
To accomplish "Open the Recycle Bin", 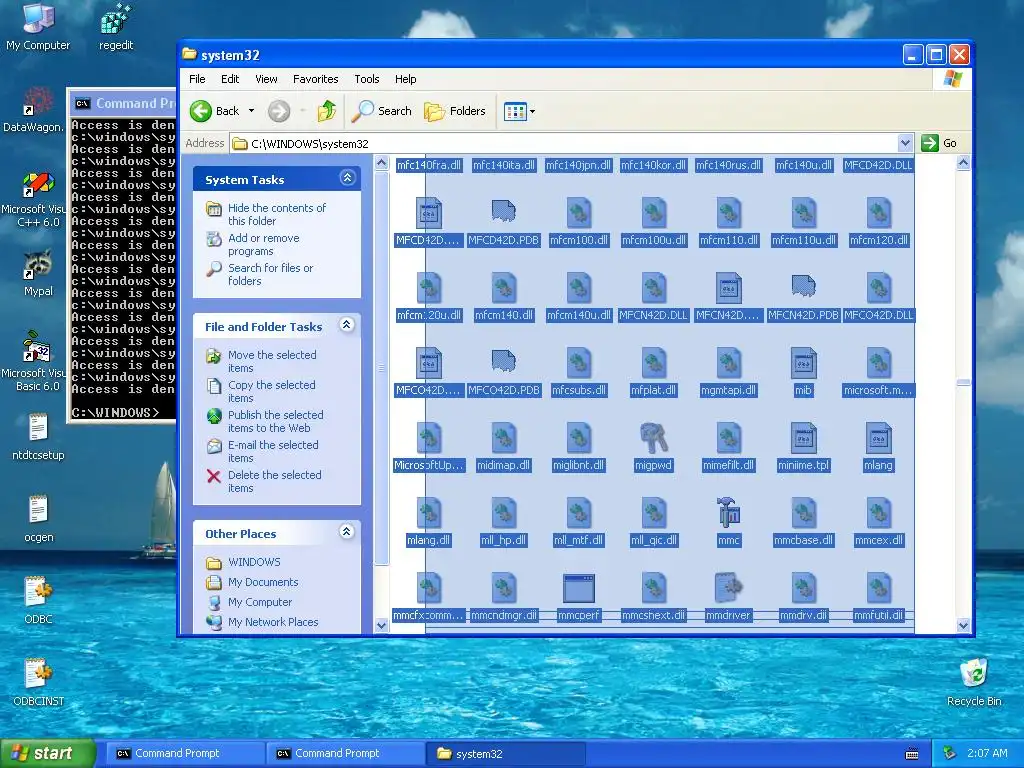I will pyautogui.click(x=974, y=682).
